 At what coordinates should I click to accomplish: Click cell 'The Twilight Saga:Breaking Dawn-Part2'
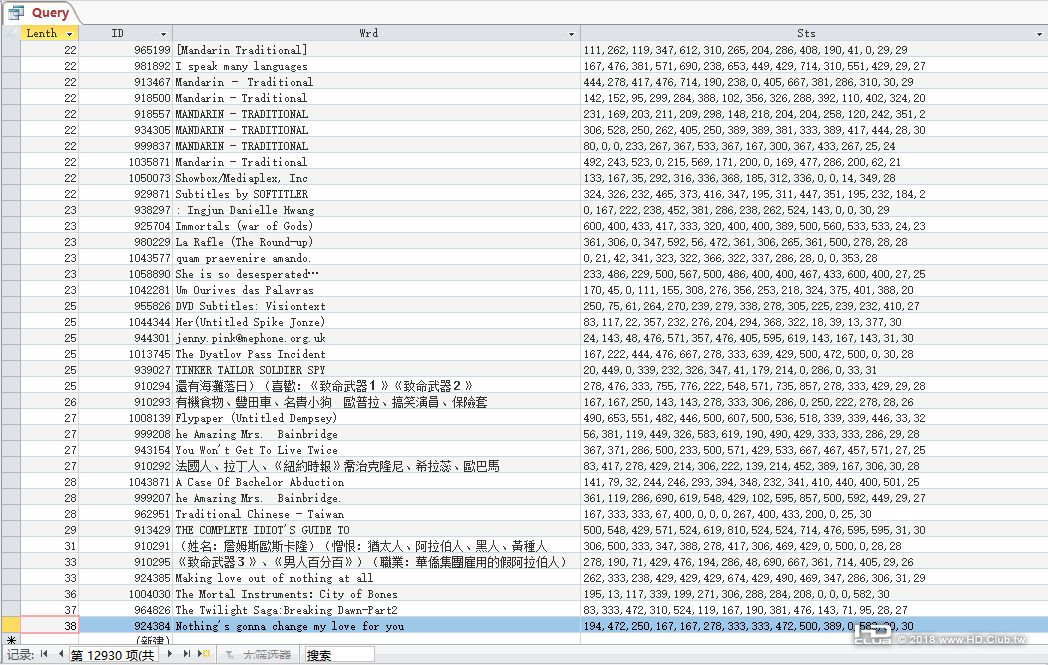pyautogui.click(x=376, y=610)
